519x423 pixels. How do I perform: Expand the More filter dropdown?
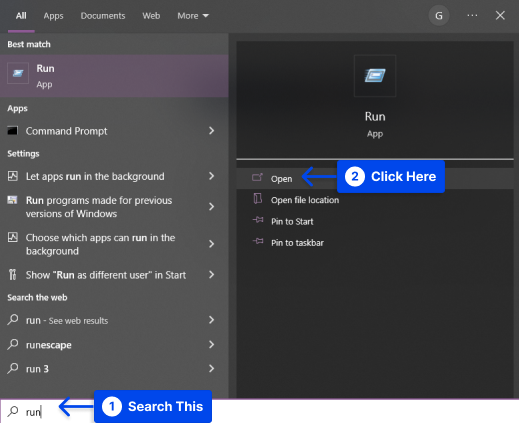click(x=193, y=16)
